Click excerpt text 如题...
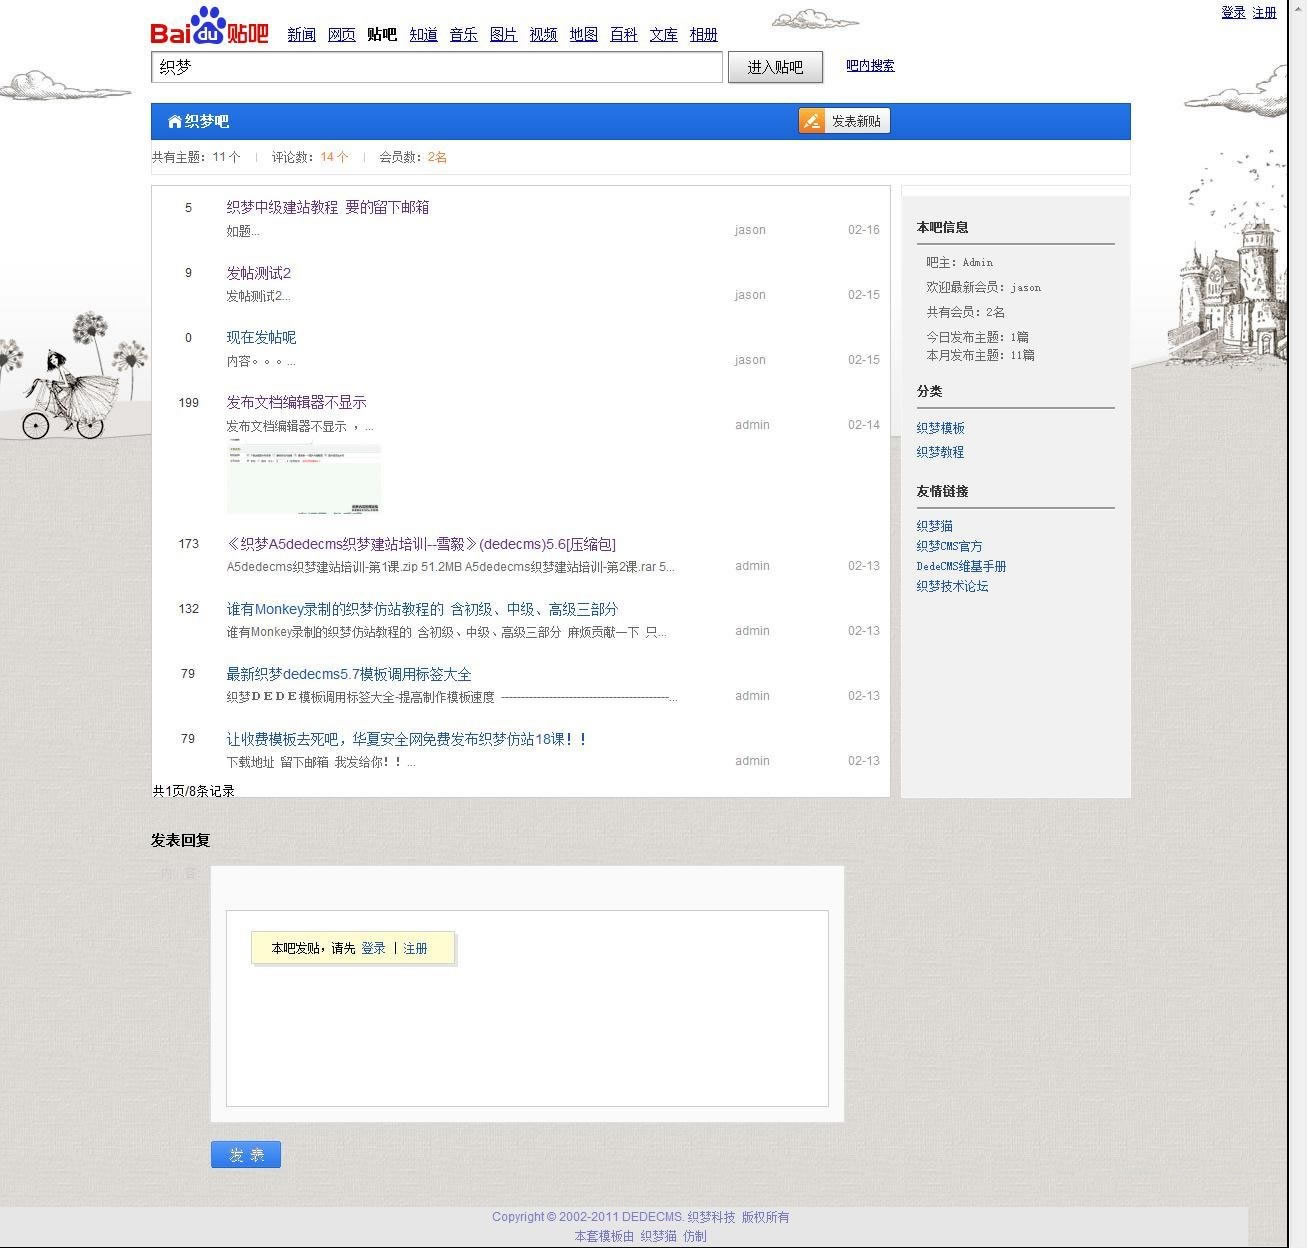1308x1248 pixels. click(243, 231)
